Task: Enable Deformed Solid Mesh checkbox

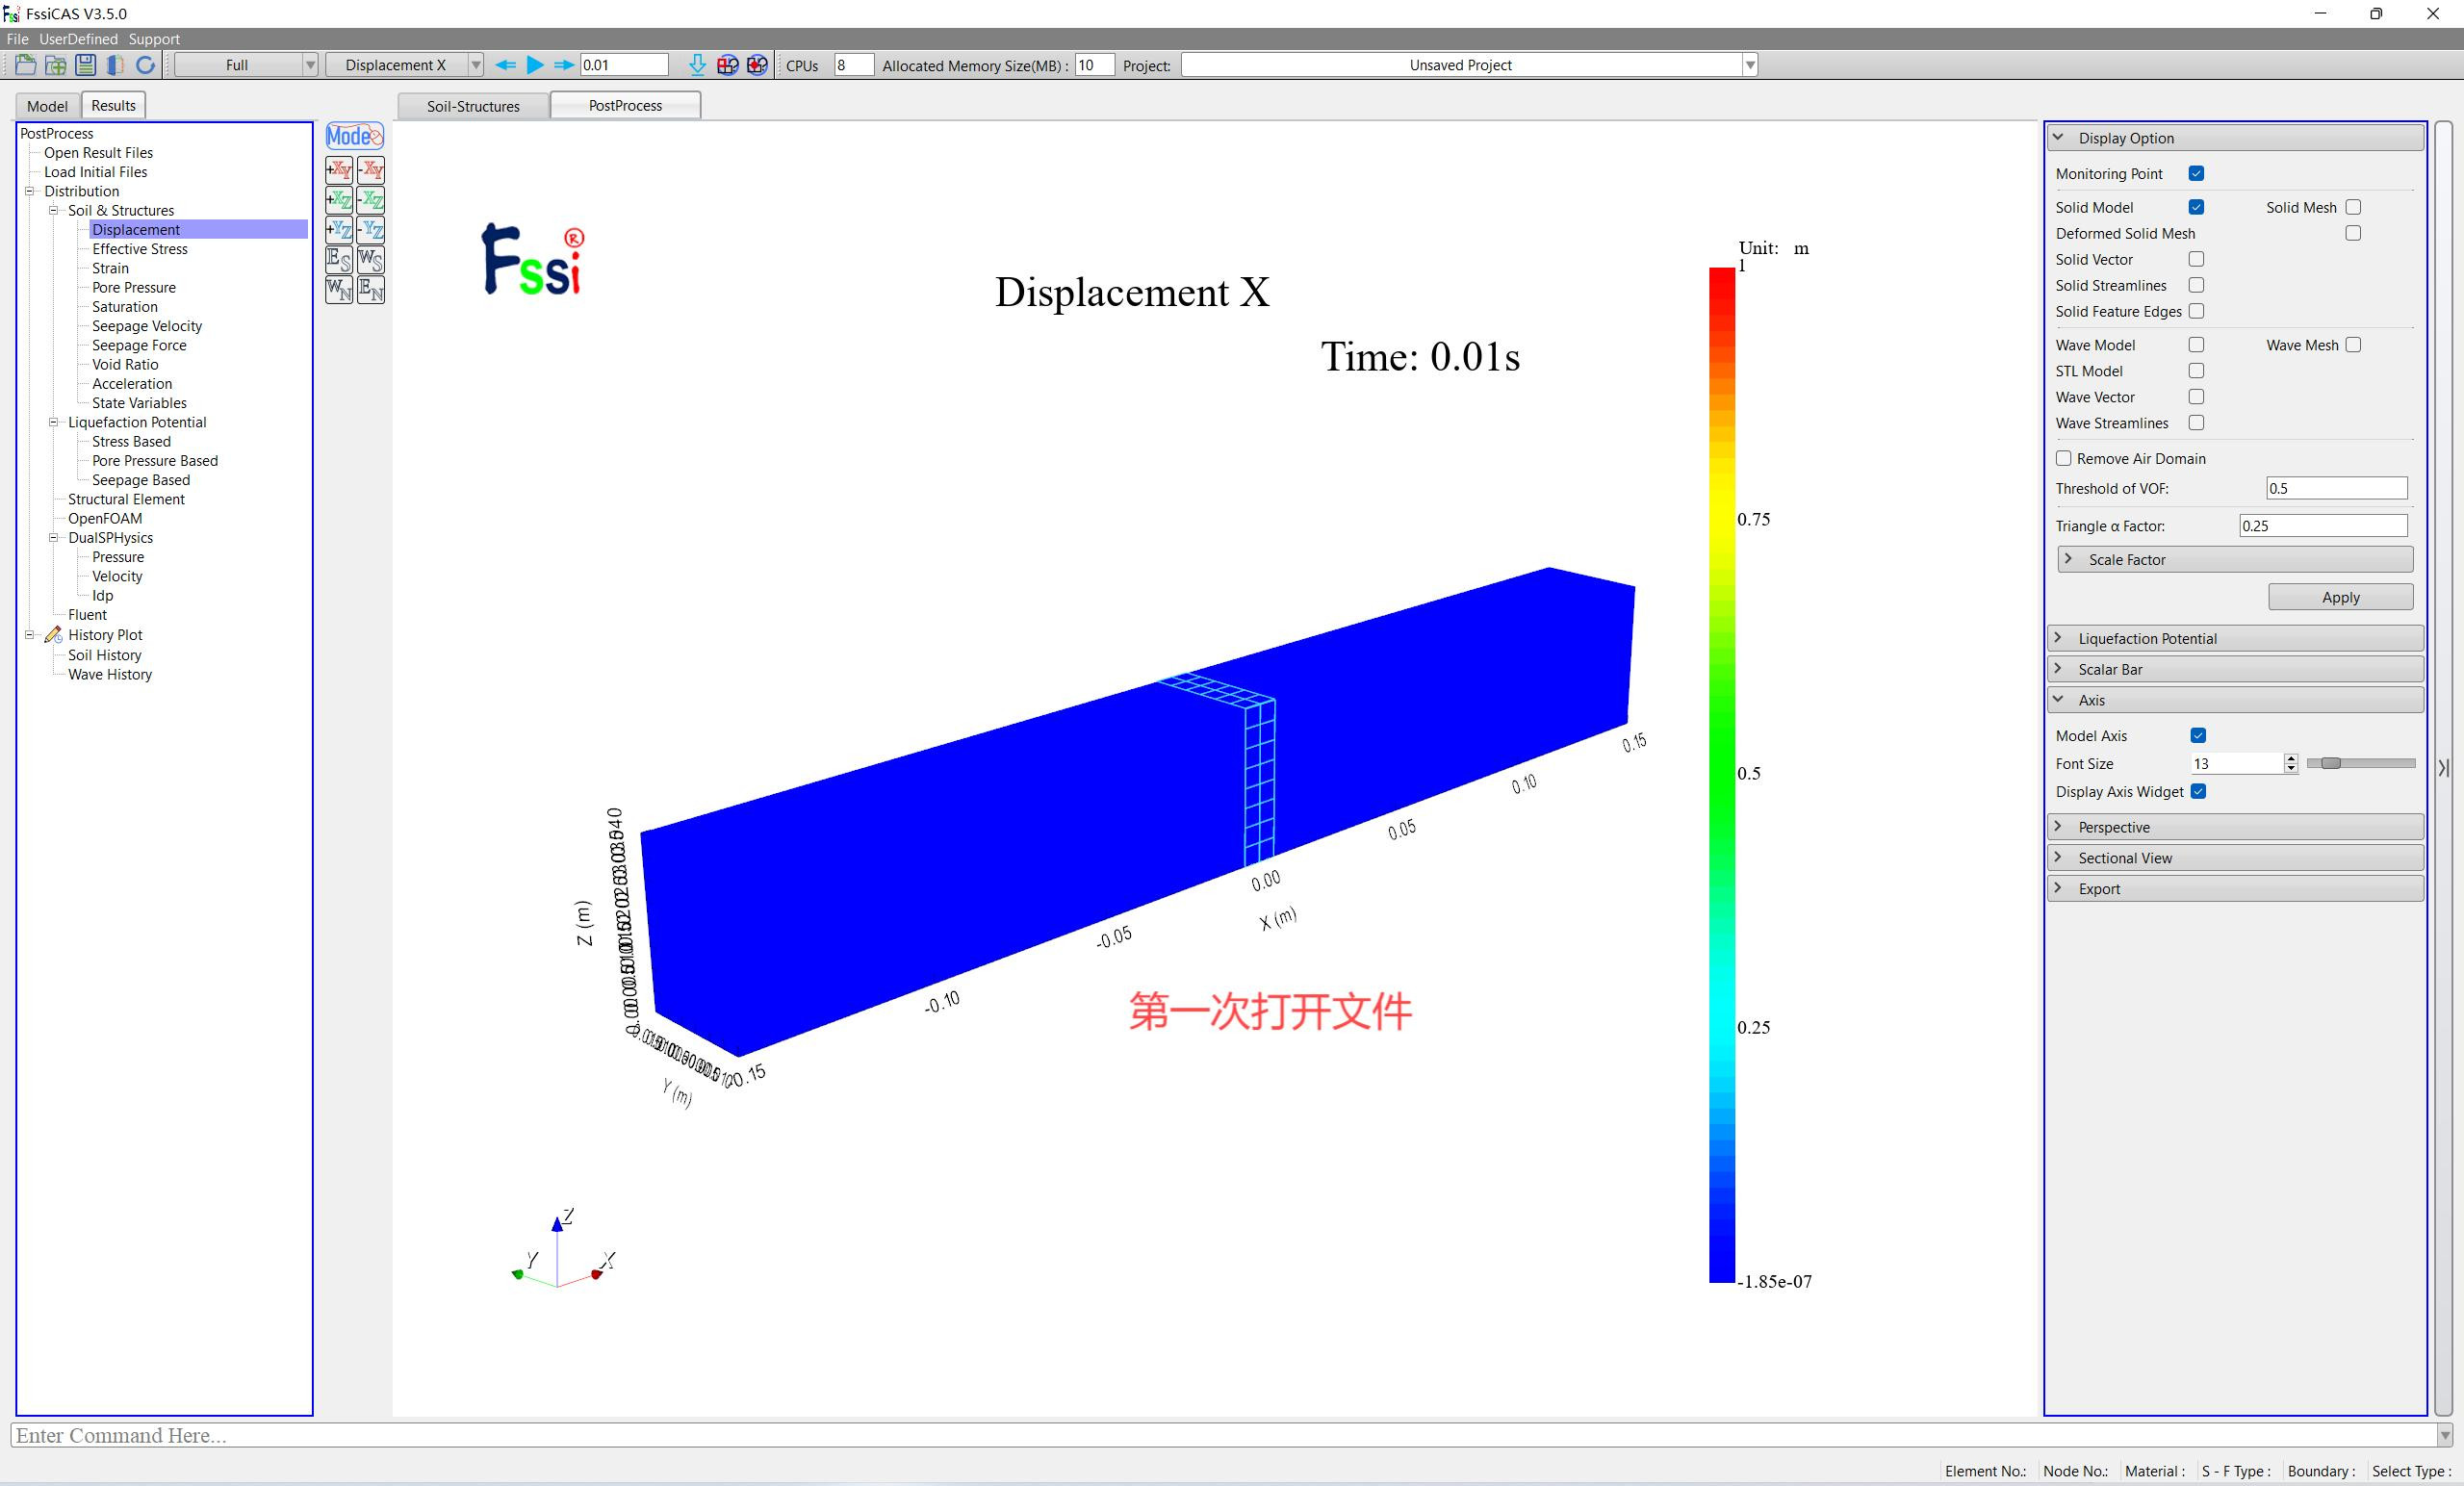Action: tap(2353, 234)
